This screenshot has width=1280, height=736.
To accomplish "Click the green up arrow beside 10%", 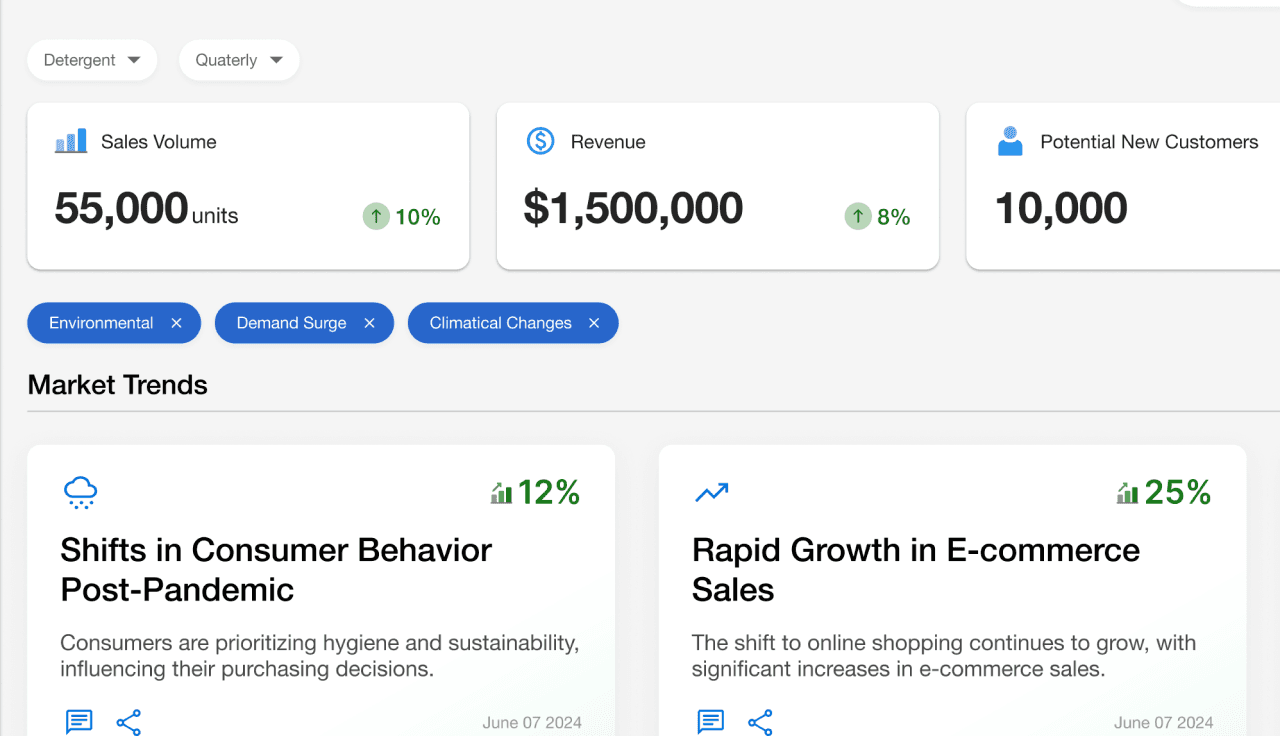I will click(x=376, y=216).
